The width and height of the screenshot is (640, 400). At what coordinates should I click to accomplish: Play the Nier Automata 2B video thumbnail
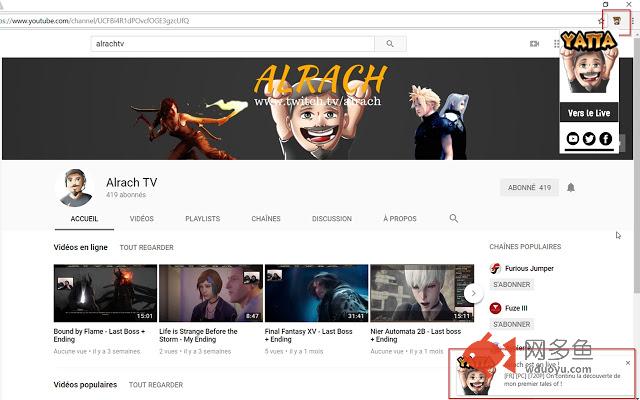(x=422, y=293)
